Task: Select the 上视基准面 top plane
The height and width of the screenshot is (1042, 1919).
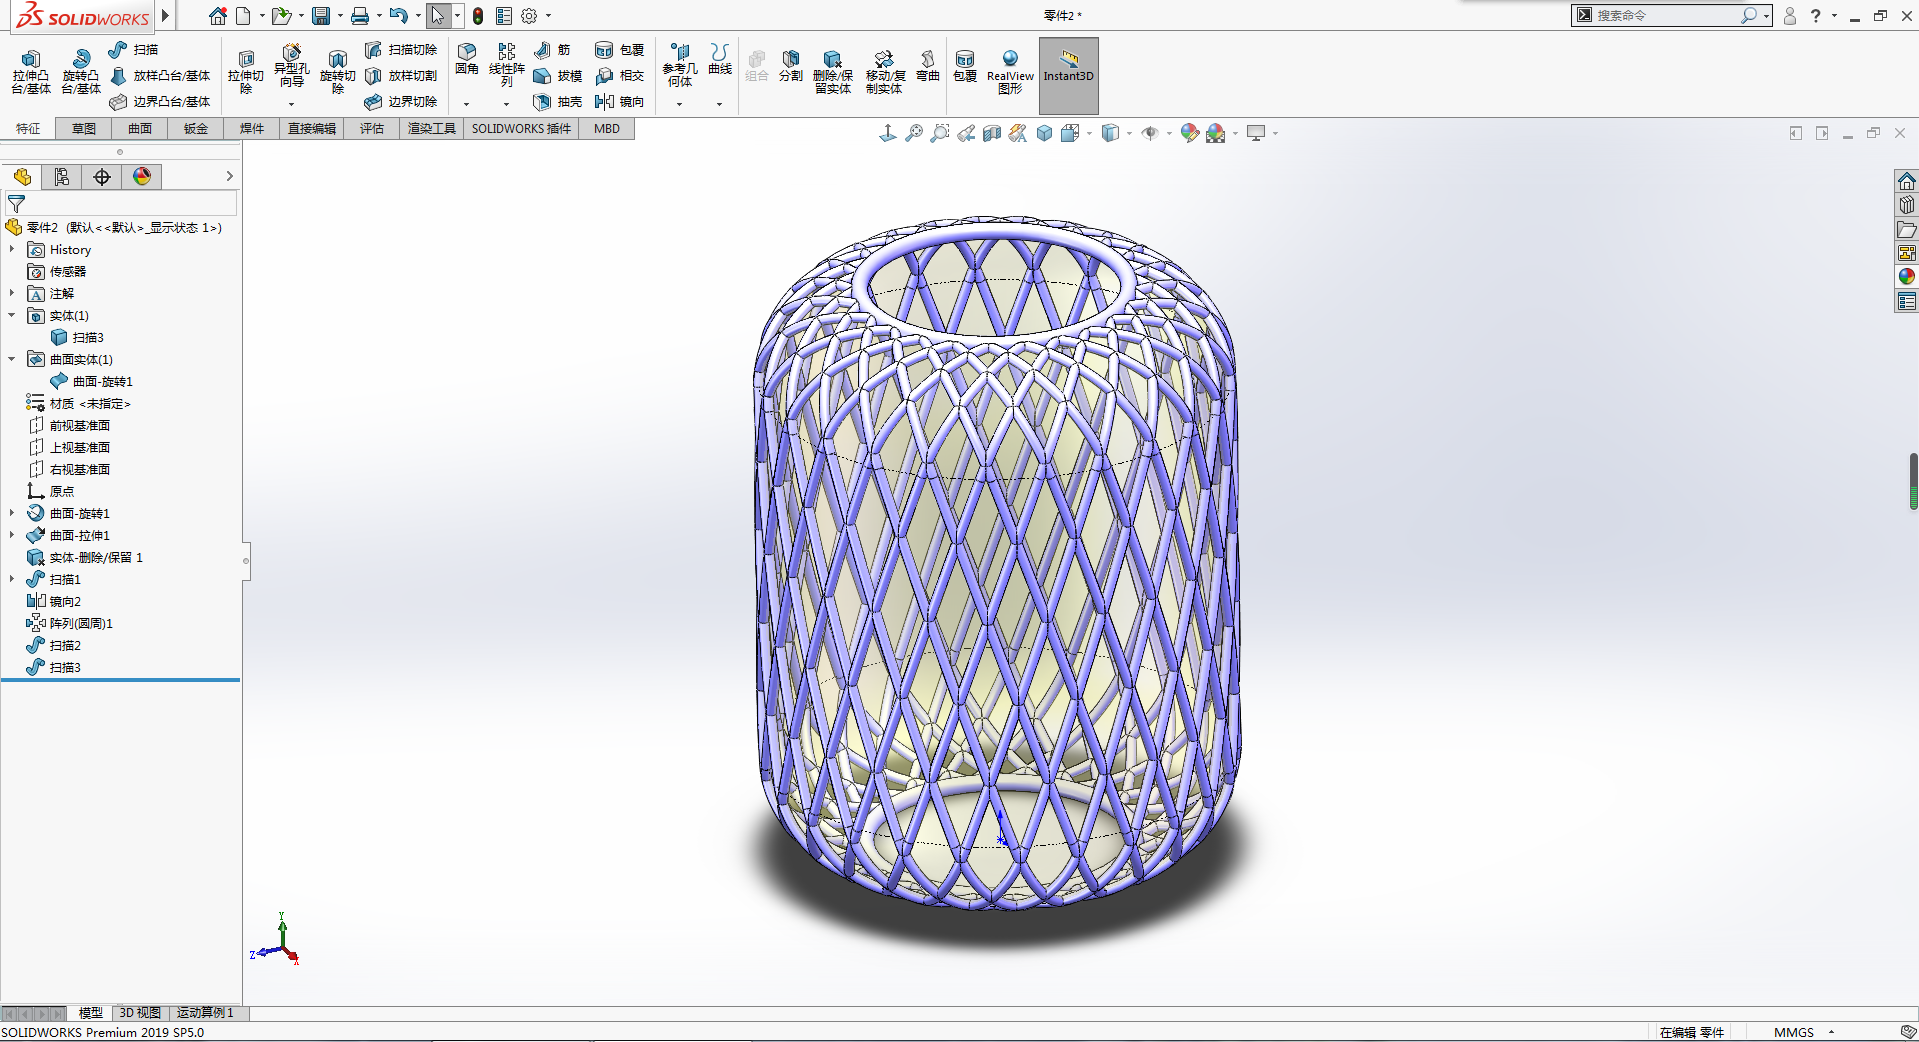Action: click(x=69, y=447)
